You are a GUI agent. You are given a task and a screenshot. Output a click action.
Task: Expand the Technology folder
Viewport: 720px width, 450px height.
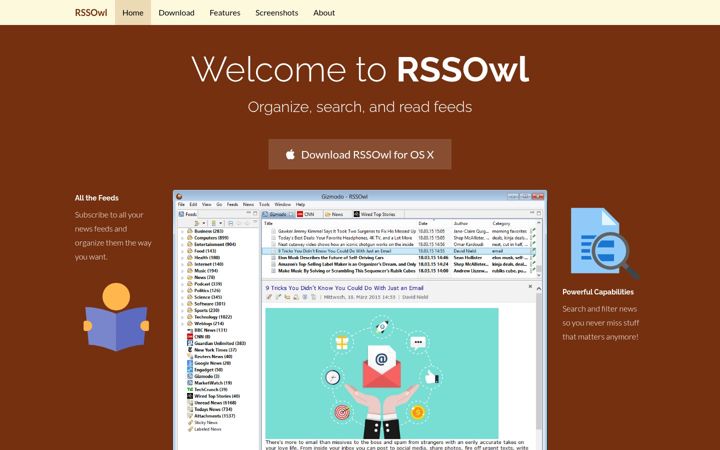point(182,317)
